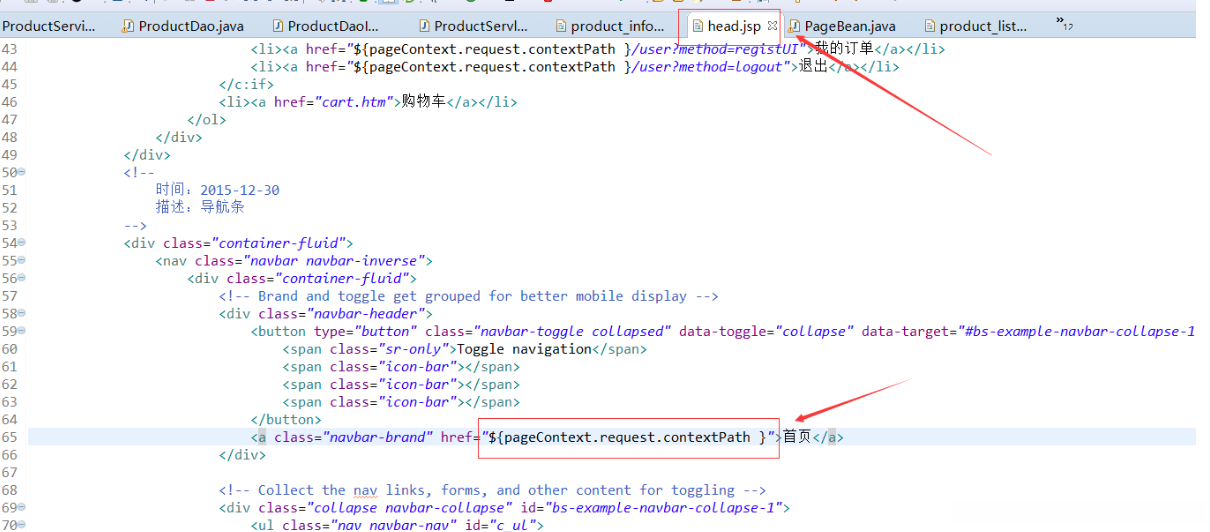Click the Java icon on ProductDaoI... tab

[x=277, y=26]
